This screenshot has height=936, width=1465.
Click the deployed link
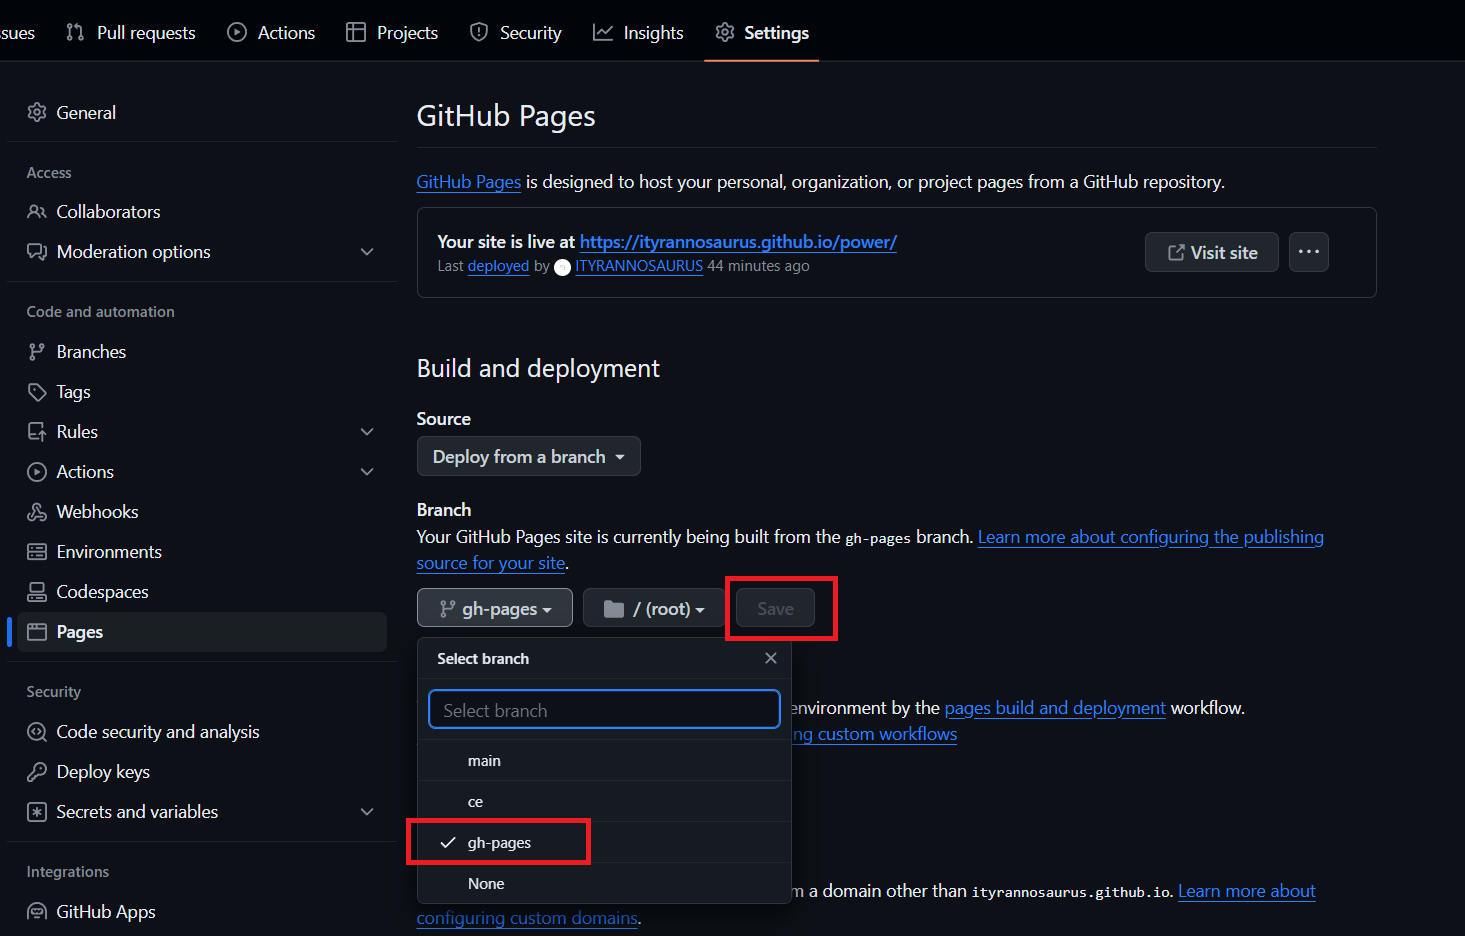pos(498,266)
